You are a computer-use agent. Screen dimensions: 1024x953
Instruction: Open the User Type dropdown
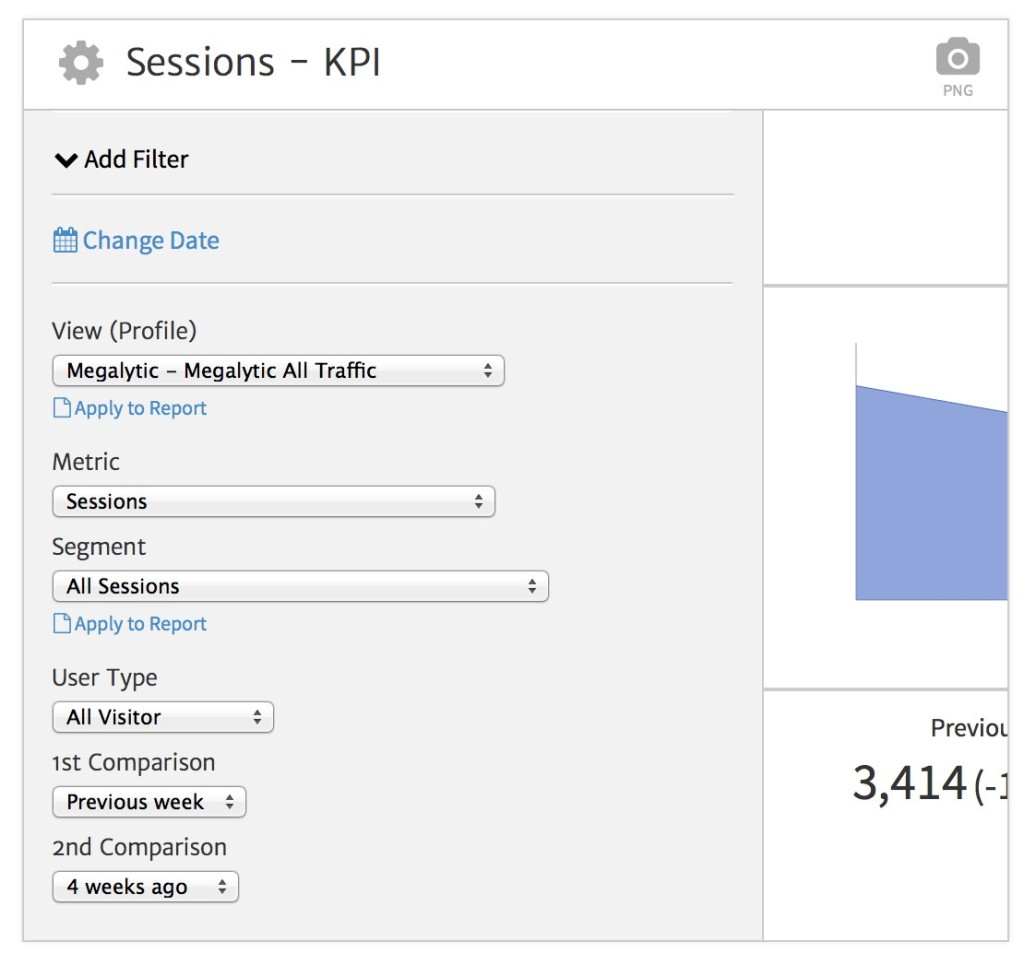tap(160, 716)
